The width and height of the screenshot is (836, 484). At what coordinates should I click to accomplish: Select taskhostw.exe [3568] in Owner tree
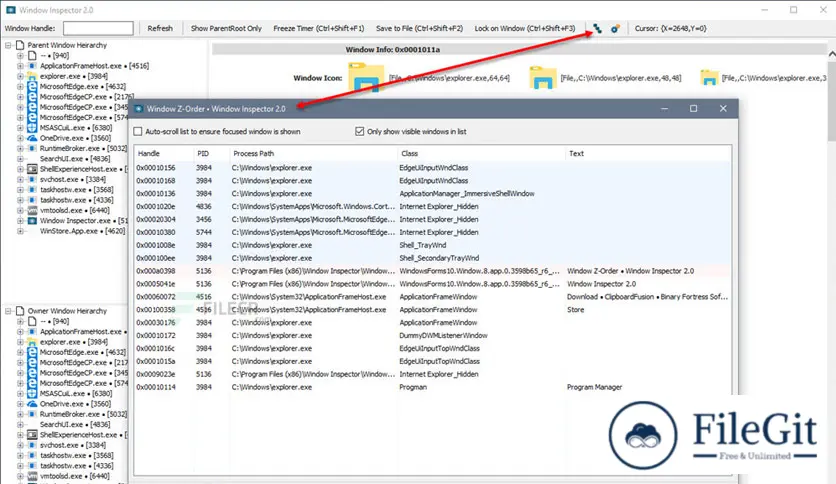tap(77, 455)
